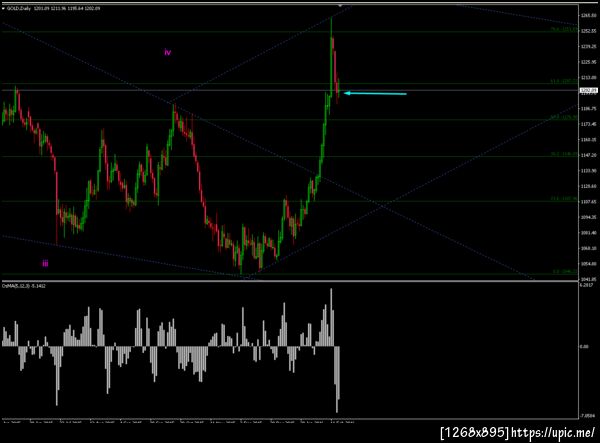Image resolution: width=600 pixels, height=443 pixels.
Task: Click the 1225.95 price scale value
Action: 589,62
